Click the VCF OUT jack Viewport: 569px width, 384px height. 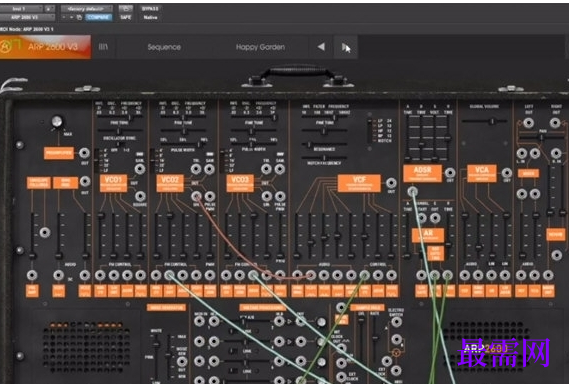391,183
